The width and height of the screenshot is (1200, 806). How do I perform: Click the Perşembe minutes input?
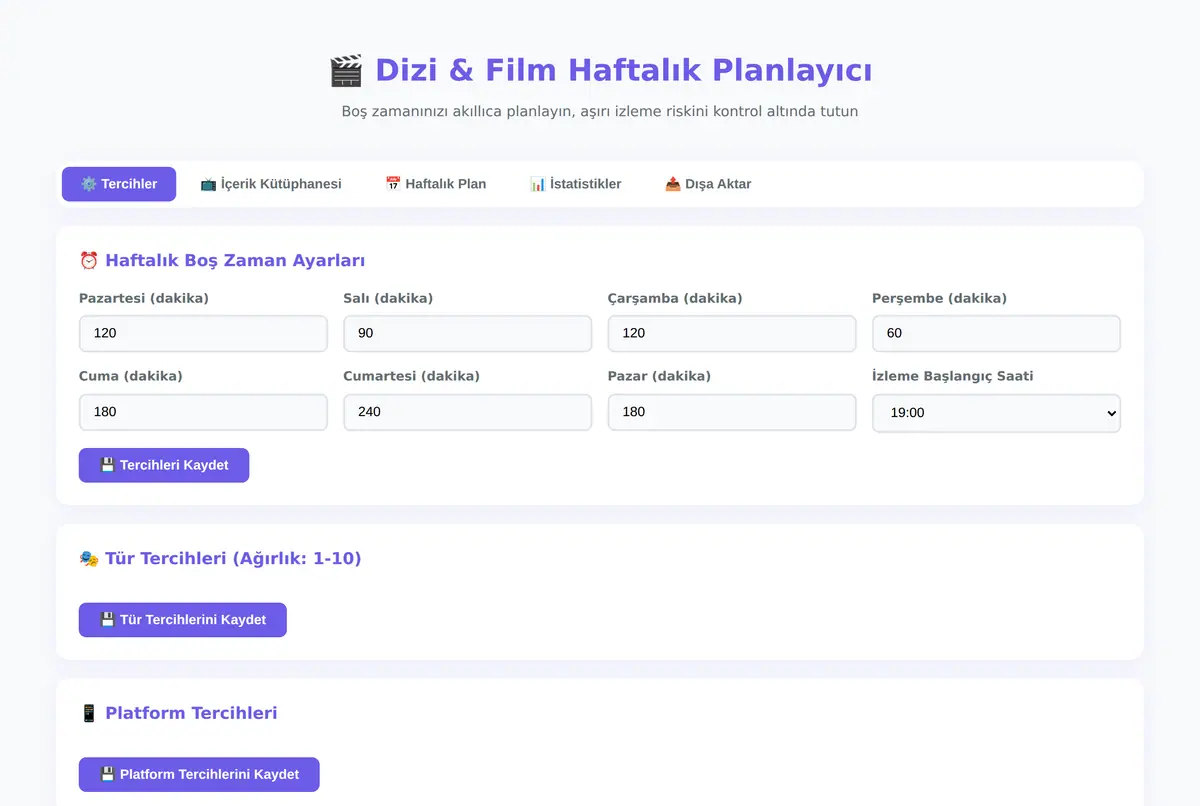click(x=996, y=333)
